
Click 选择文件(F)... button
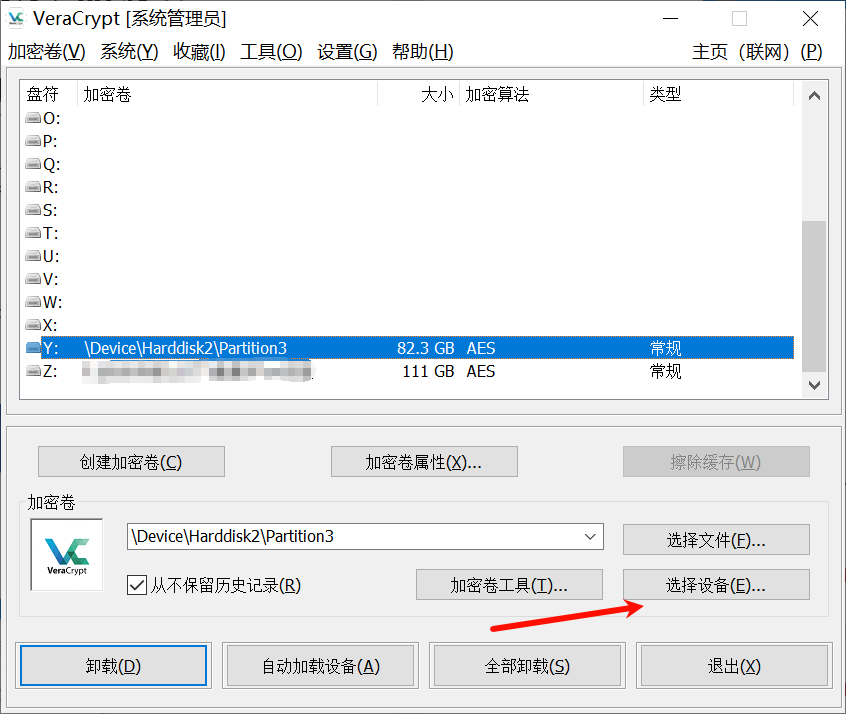716,540
